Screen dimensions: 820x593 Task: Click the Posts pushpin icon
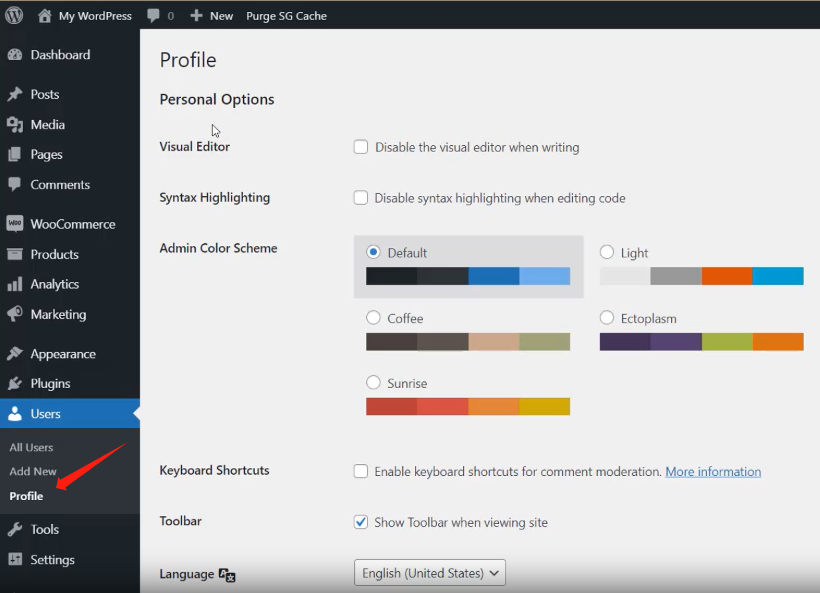pos(15,94)
